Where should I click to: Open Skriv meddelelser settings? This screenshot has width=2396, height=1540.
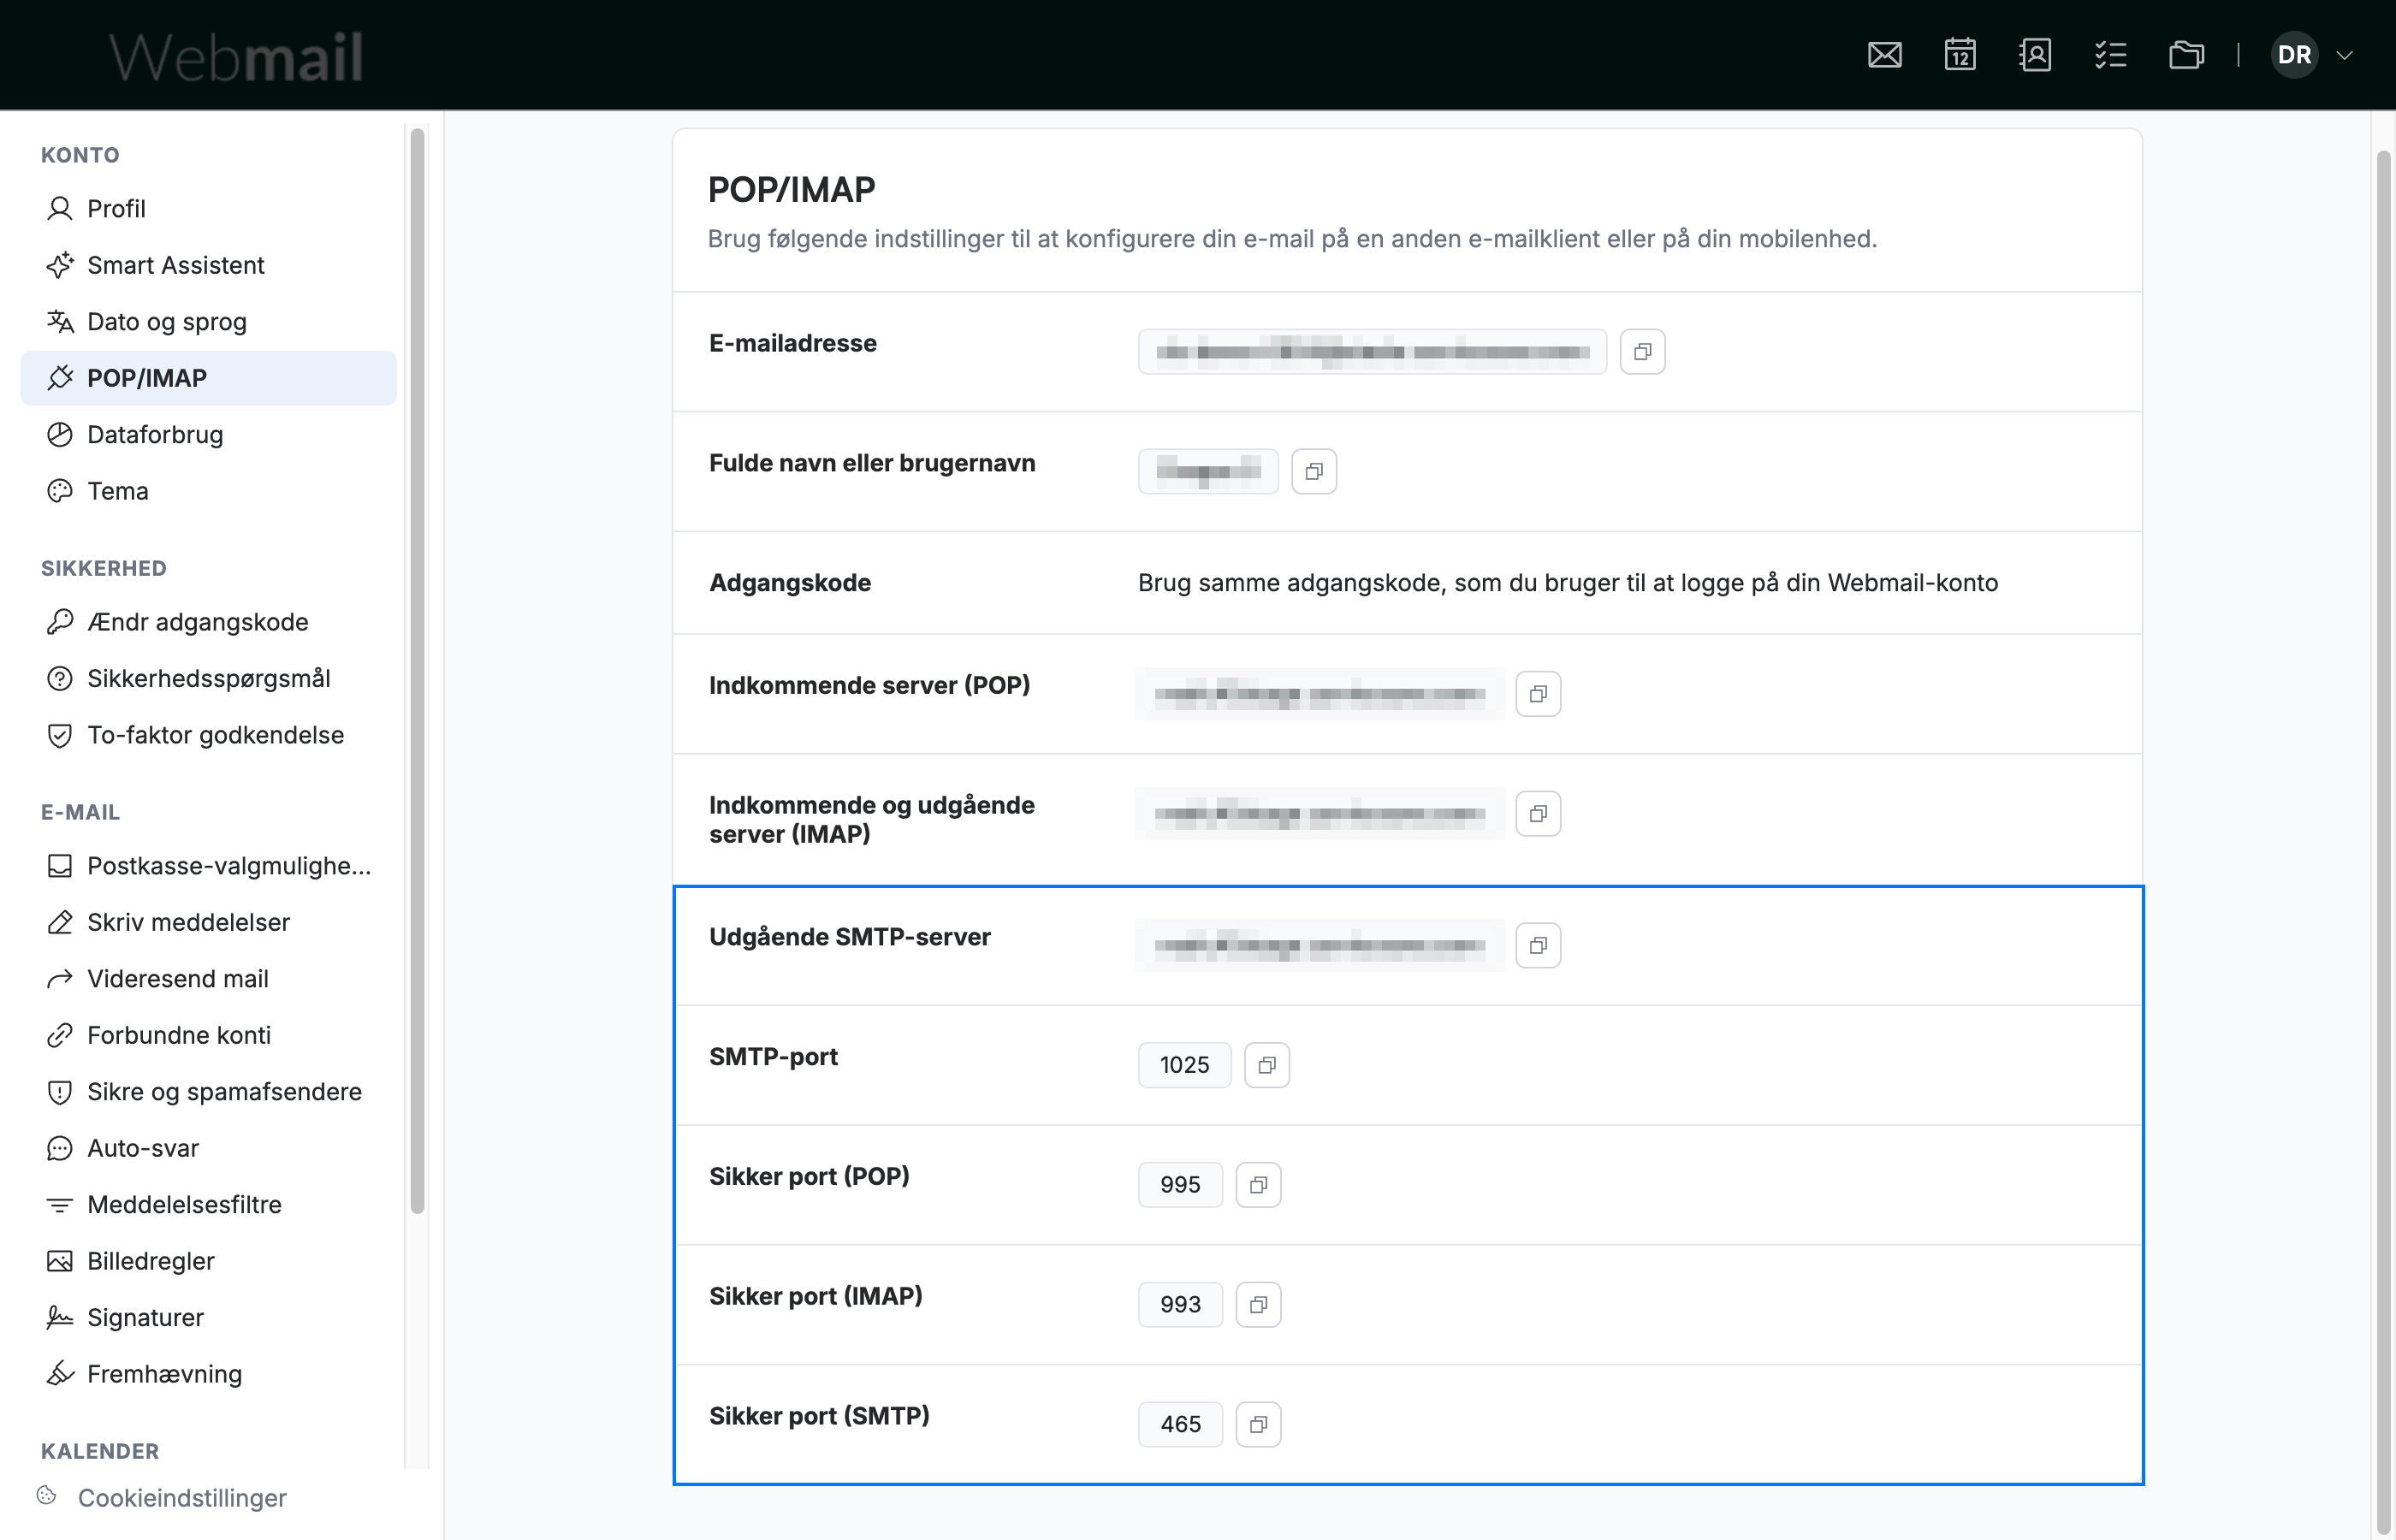pyautogui.click(x=208, y=922)
